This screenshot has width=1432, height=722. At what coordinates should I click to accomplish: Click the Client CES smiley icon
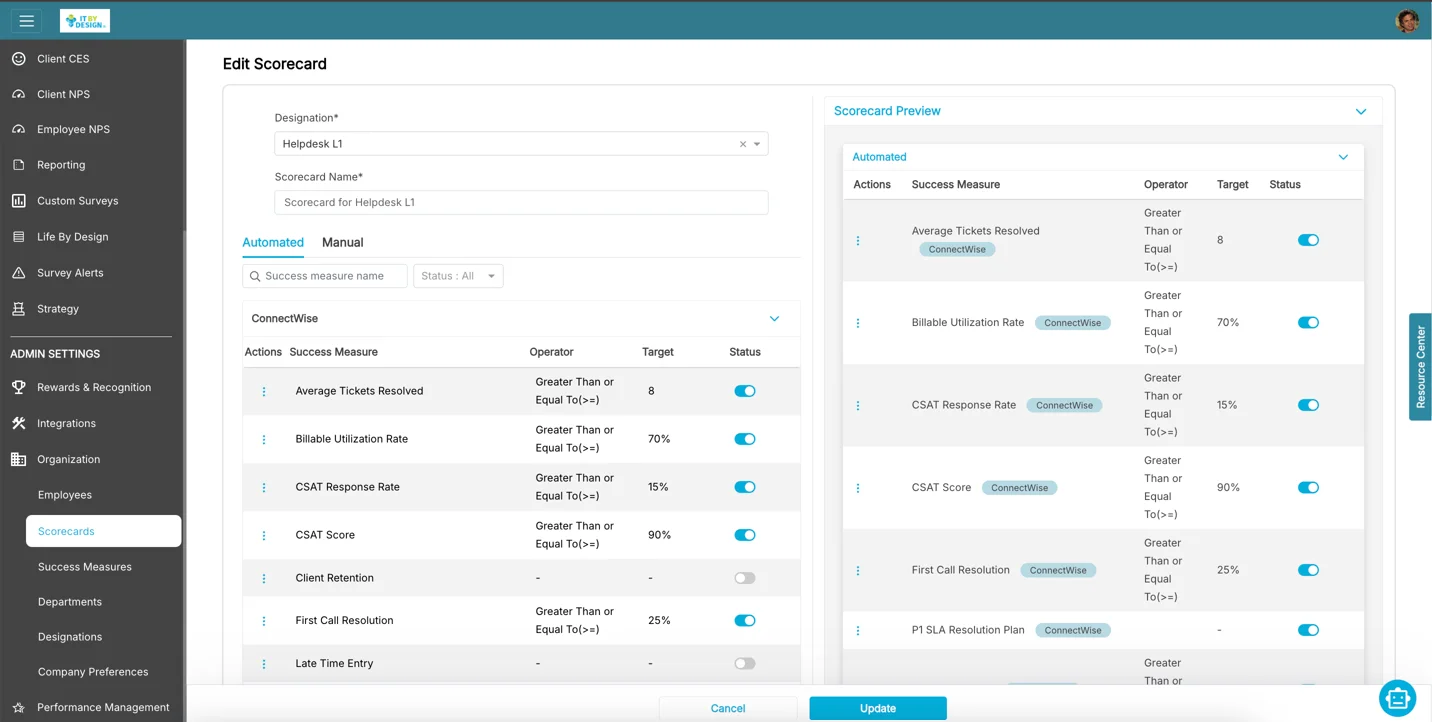18,59
